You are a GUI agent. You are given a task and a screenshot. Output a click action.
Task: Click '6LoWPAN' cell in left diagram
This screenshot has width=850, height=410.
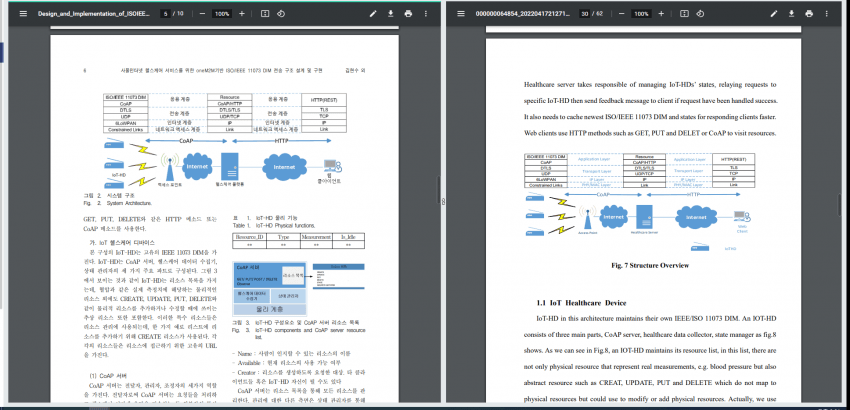(x=126, y=123)
